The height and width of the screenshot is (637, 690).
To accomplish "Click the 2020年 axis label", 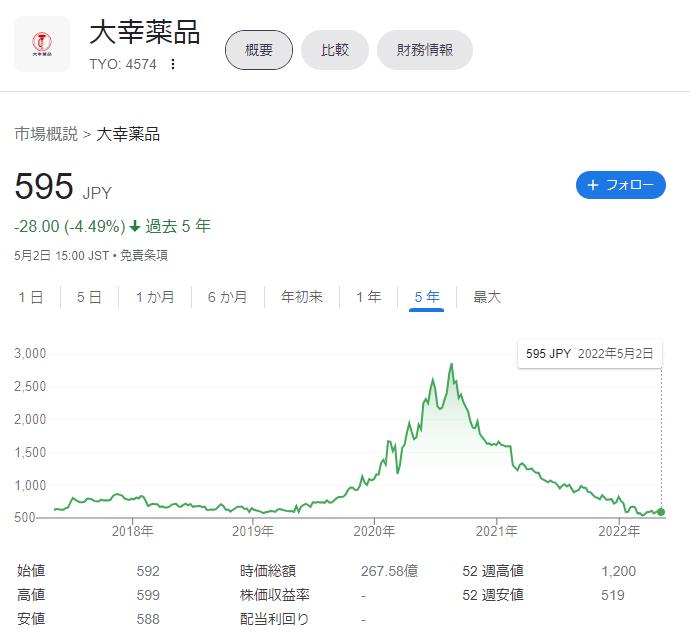I will (x=374, y=531).
